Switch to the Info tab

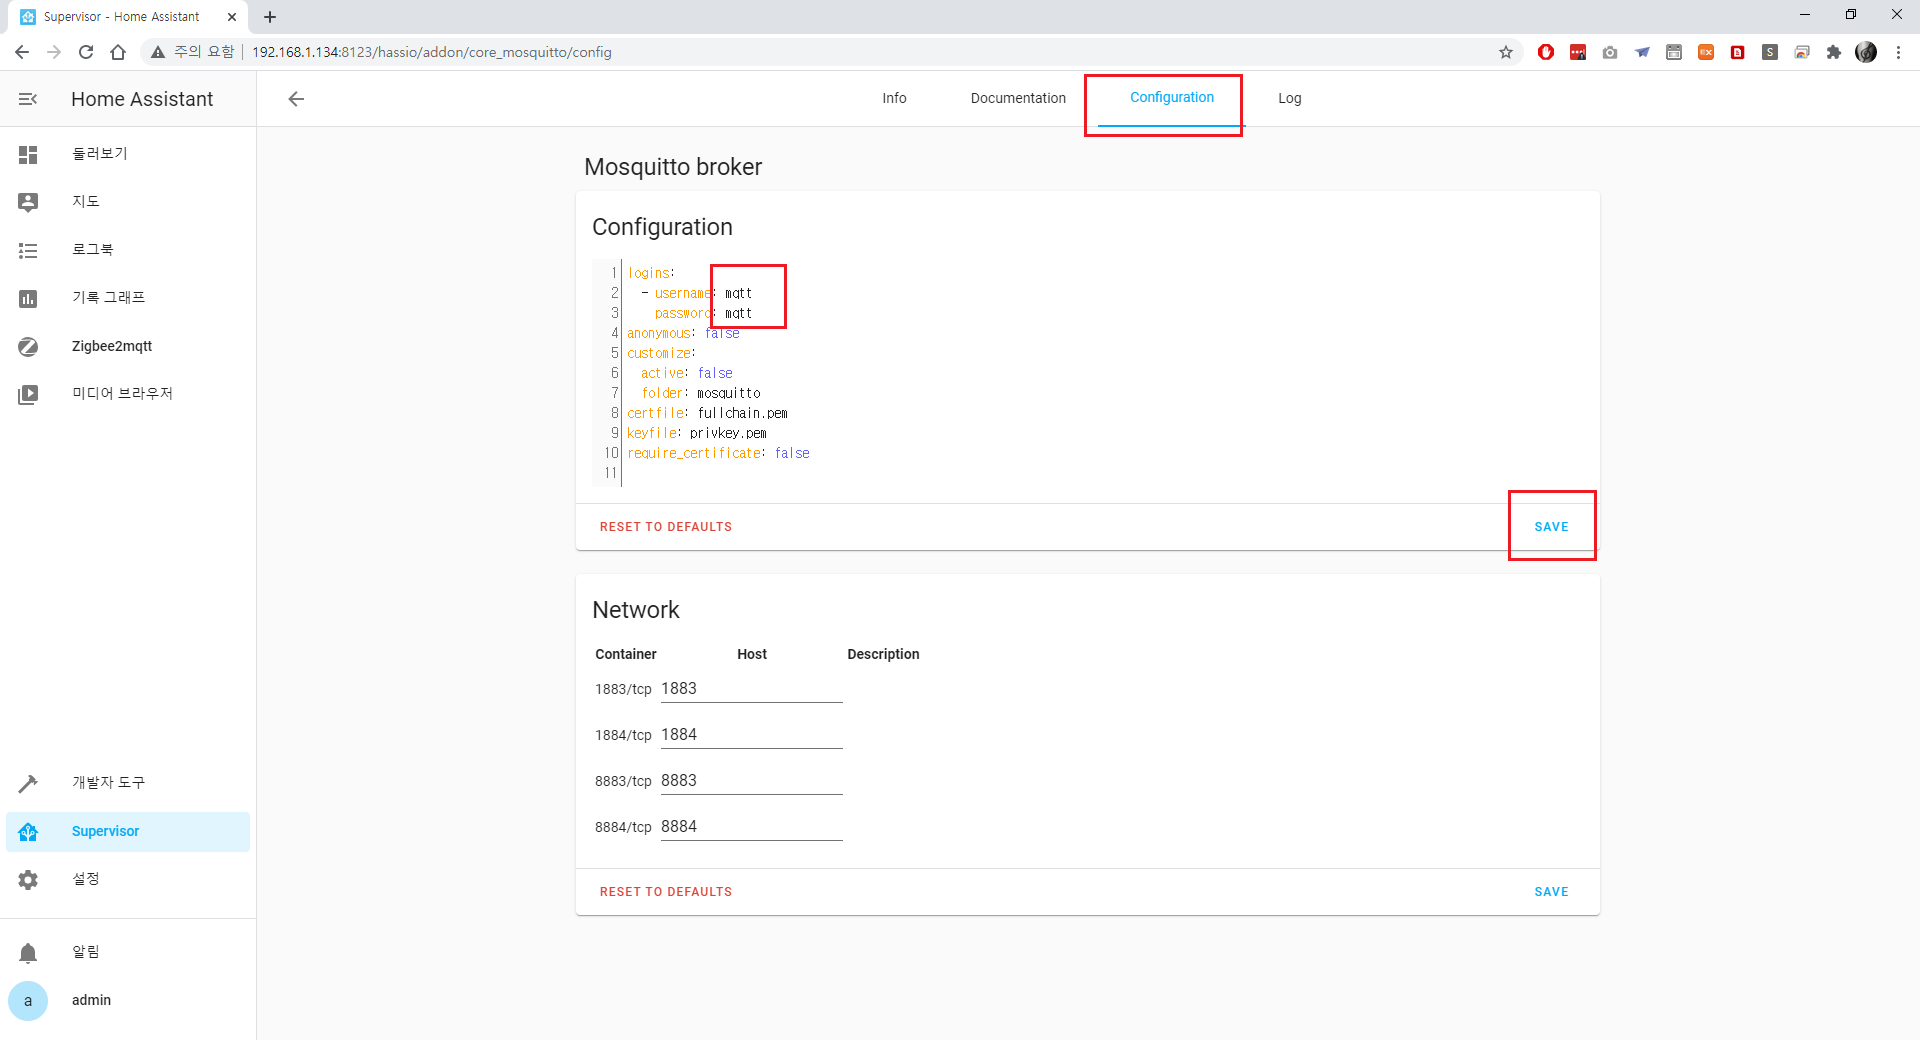pyautogui.click(x=894, y=98)
